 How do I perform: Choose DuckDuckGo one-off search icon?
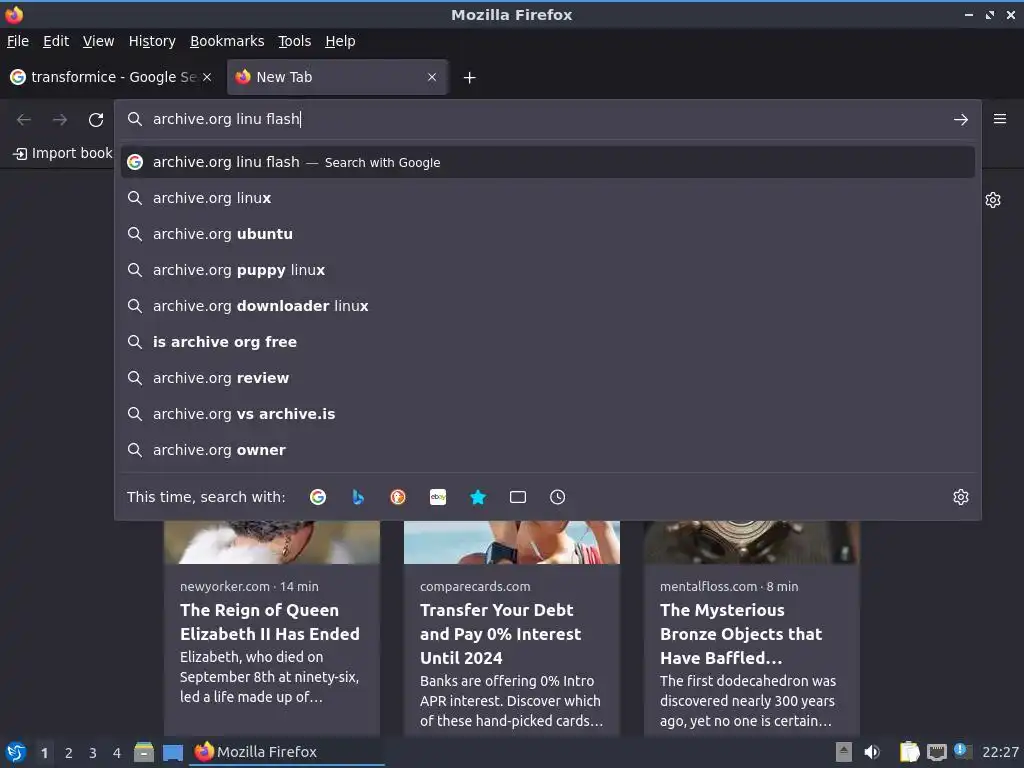398,497
